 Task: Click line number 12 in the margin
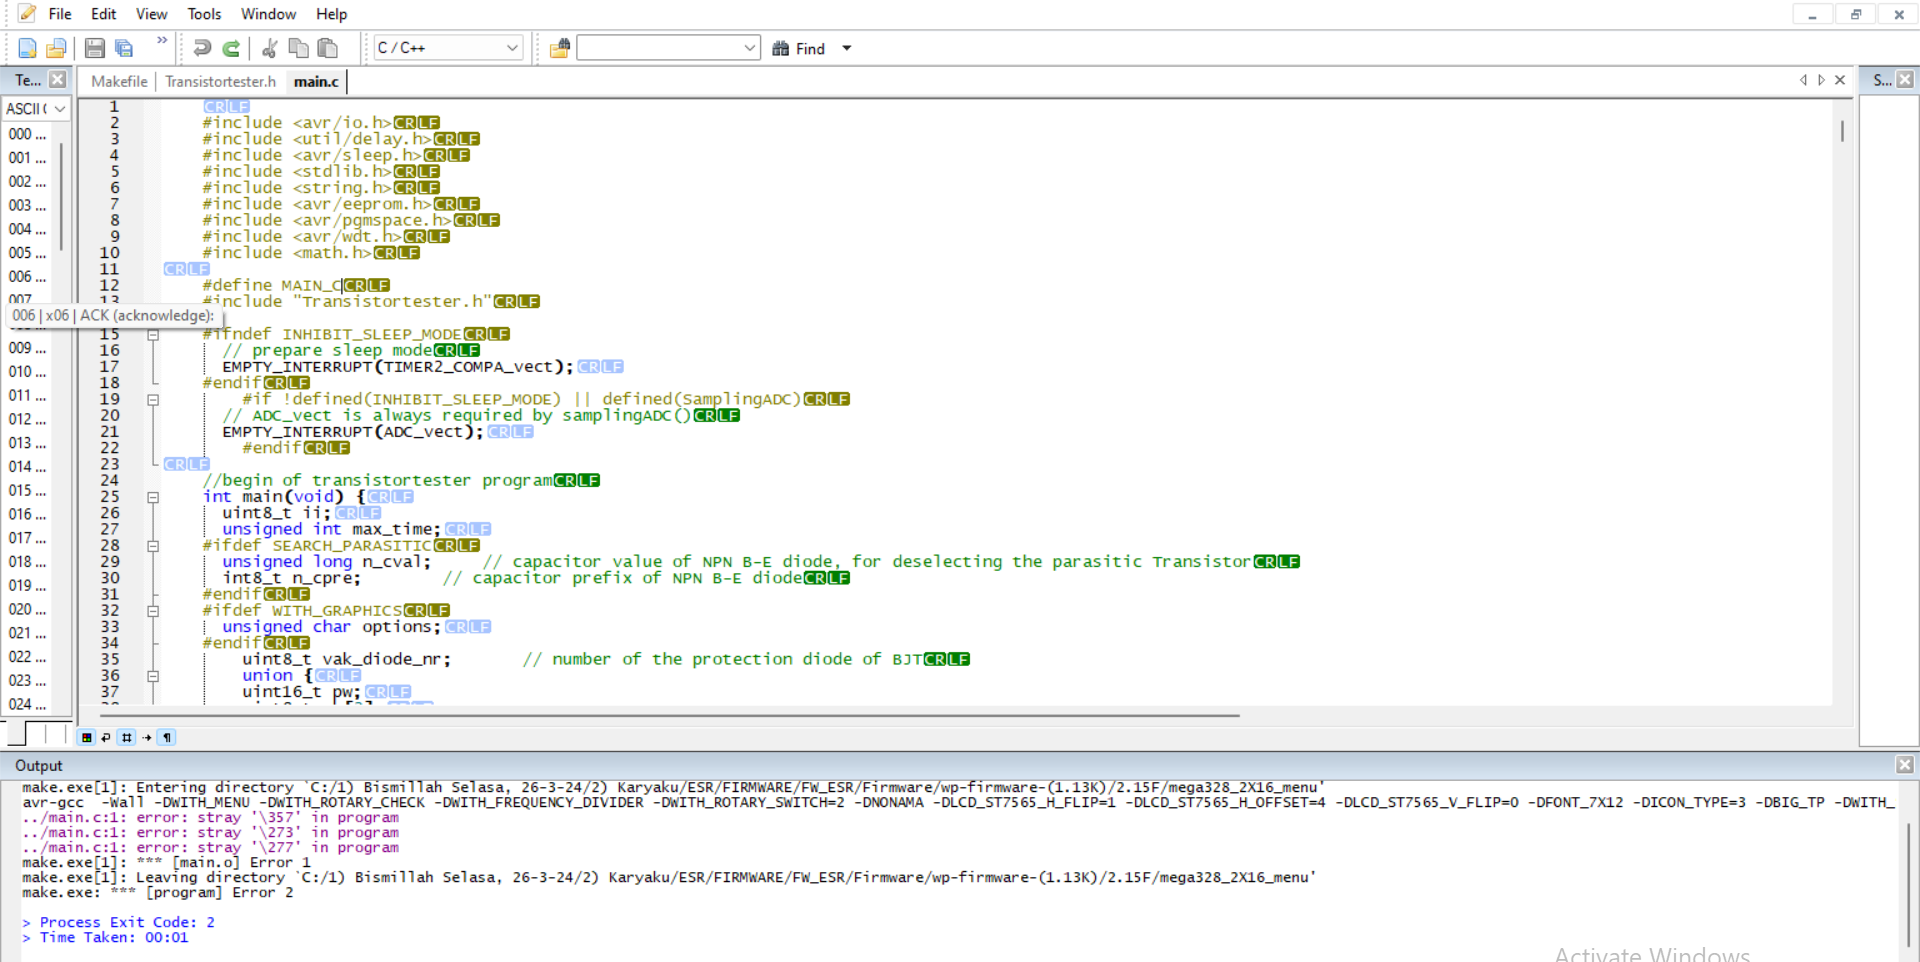110,285
